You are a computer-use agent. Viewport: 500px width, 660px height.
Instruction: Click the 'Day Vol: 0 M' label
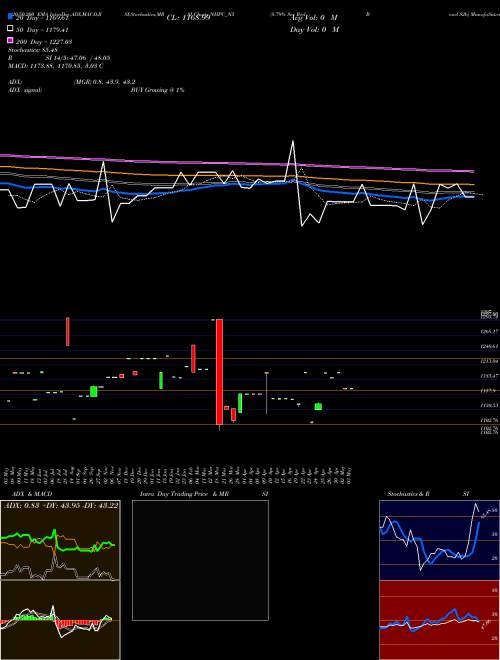pos(314,29)
